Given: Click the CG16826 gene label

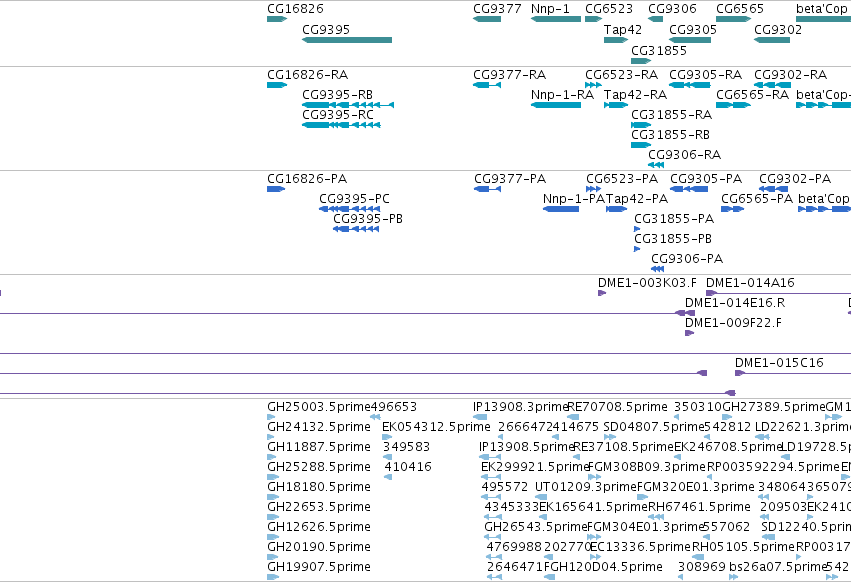Looking at the screenshot, I should click(x=295, y=9).
